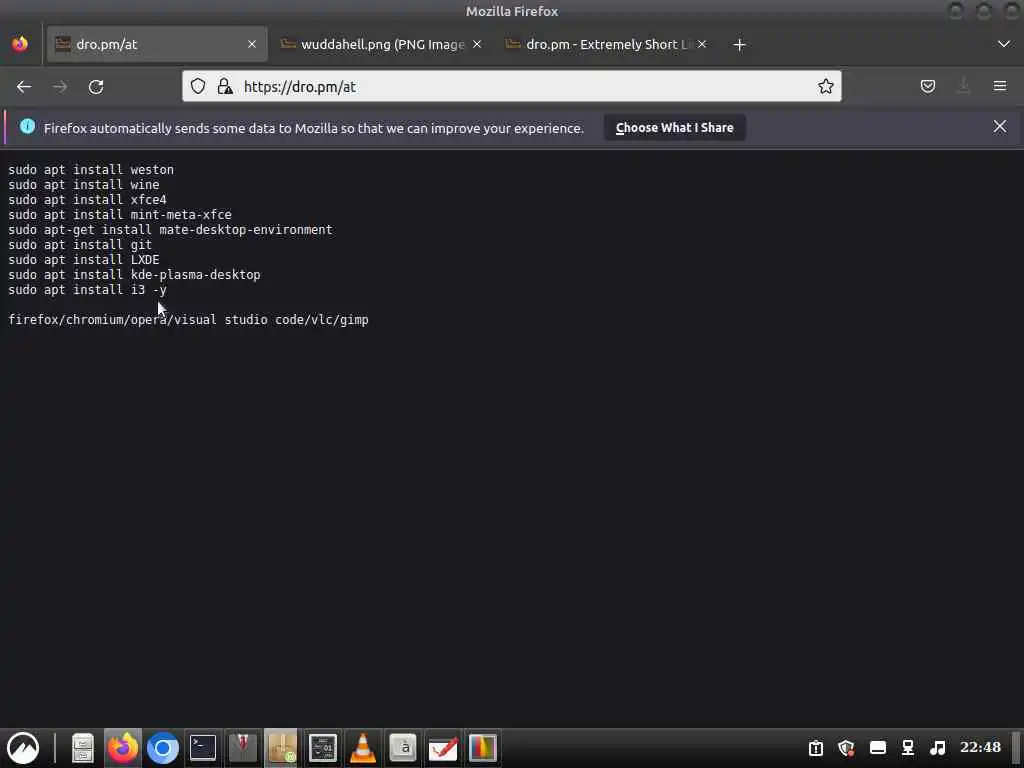Open the red pen notes taskbar icon
1024x768 pixels.
tap(443, 748)
